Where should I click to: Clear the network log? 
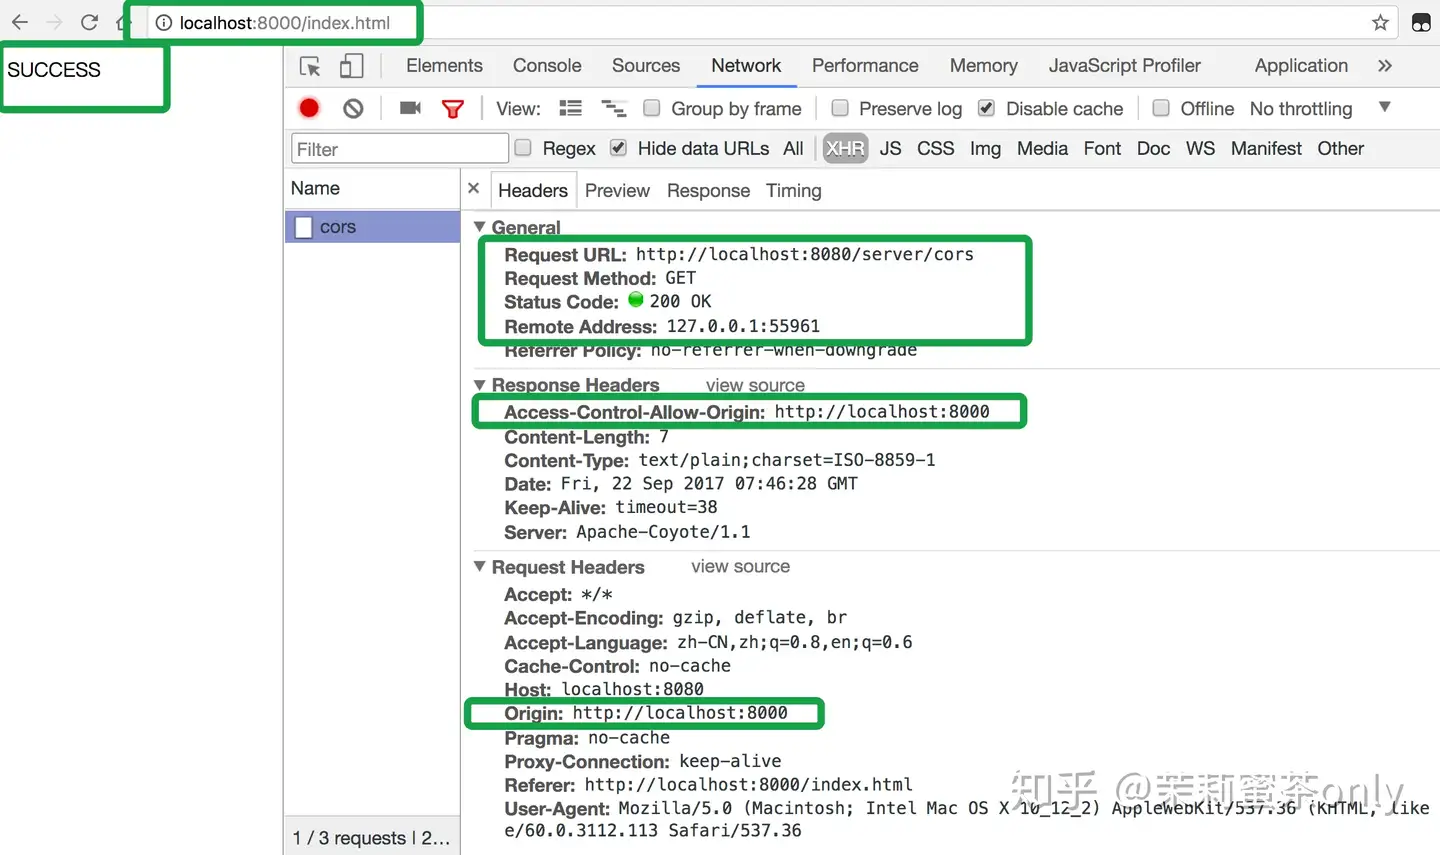[353, 108]
